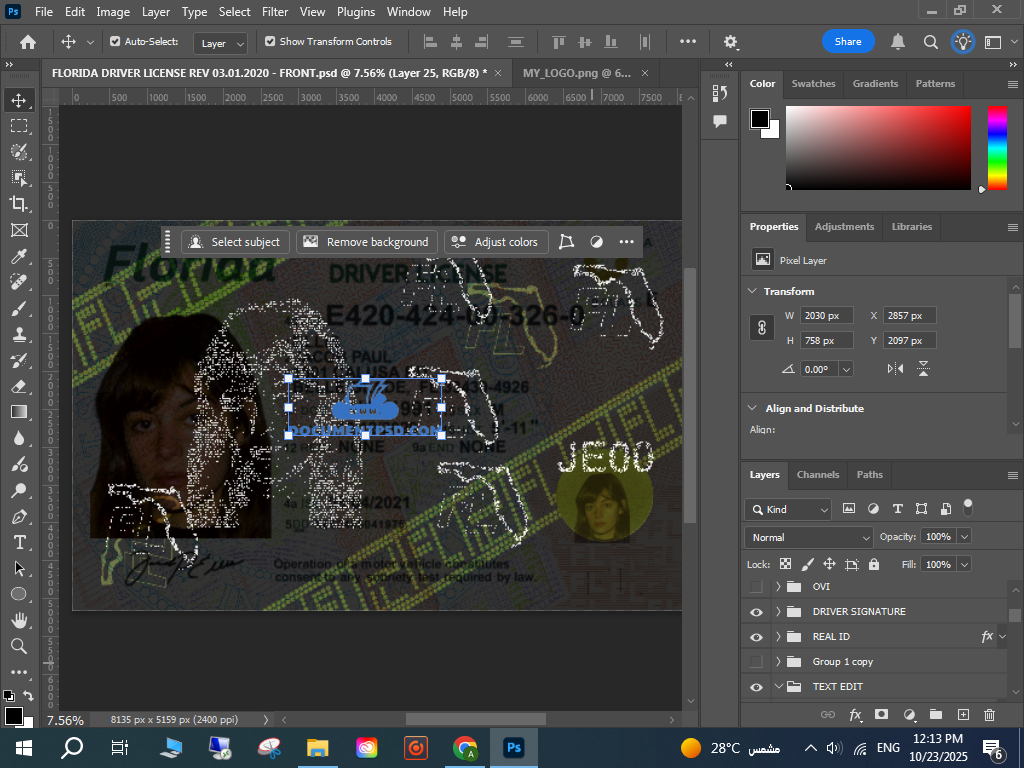Click the trash icon to delete layer
This screenshot has height=768, width=1024.
(x=989, y=714)
